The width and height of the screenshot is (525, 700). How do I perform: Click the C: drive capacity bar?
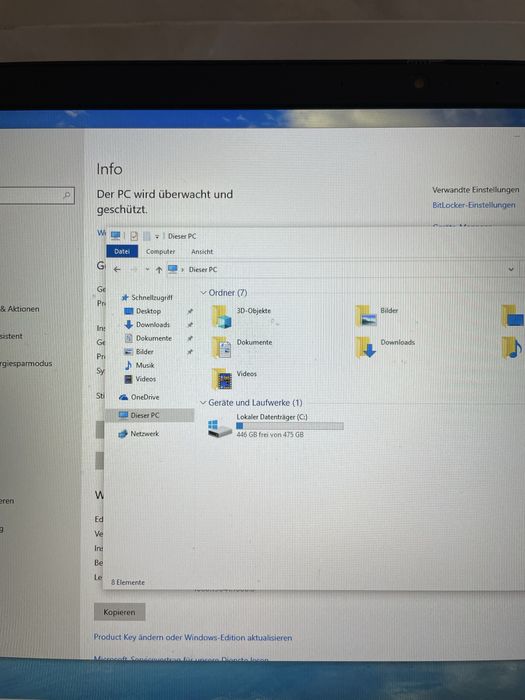tap(290, 426)
